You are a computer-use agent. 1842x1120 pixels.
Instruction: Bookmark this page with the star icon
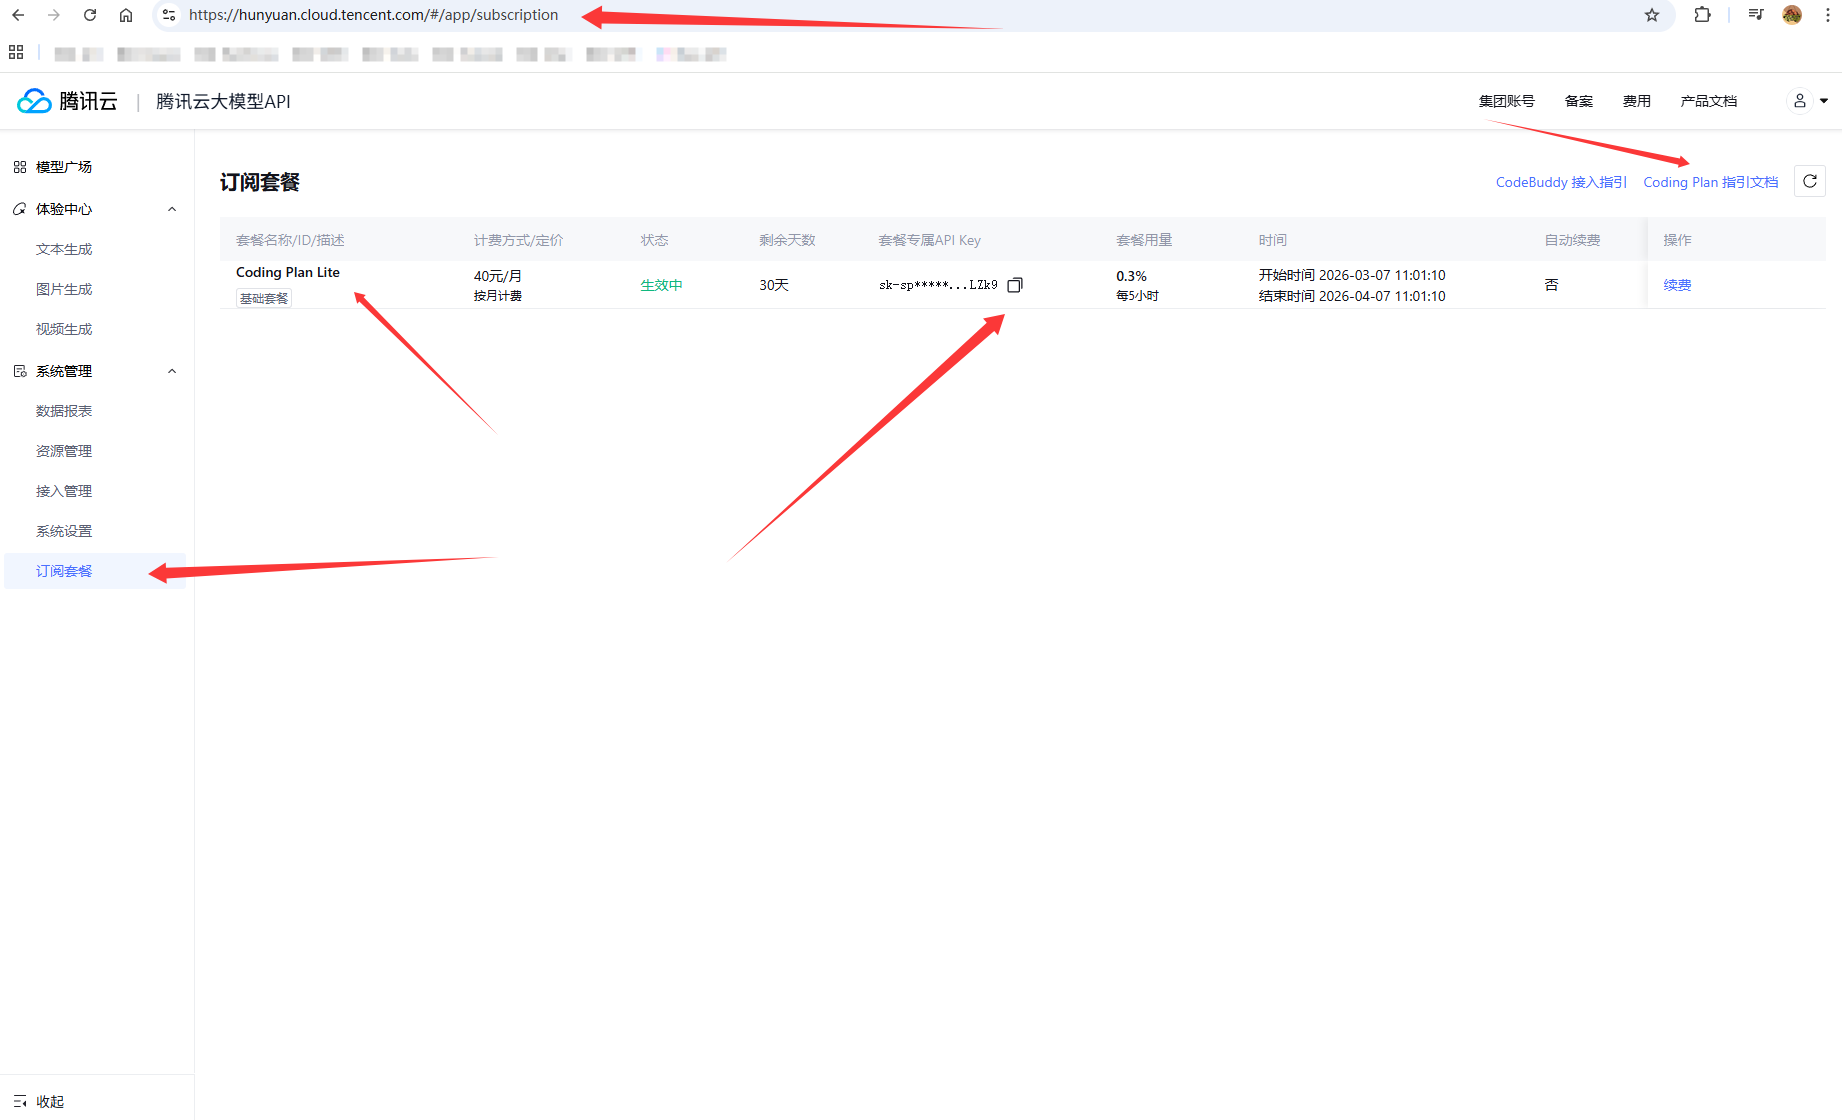click(x=1652, y=15)
